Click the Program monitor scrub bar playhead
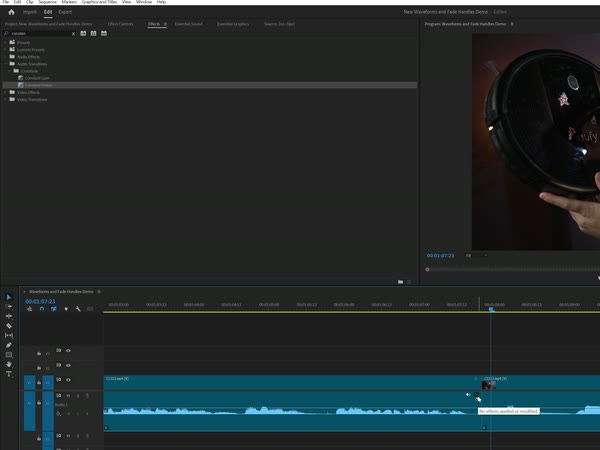Screen dimensions: 600x450 point(427,269)
